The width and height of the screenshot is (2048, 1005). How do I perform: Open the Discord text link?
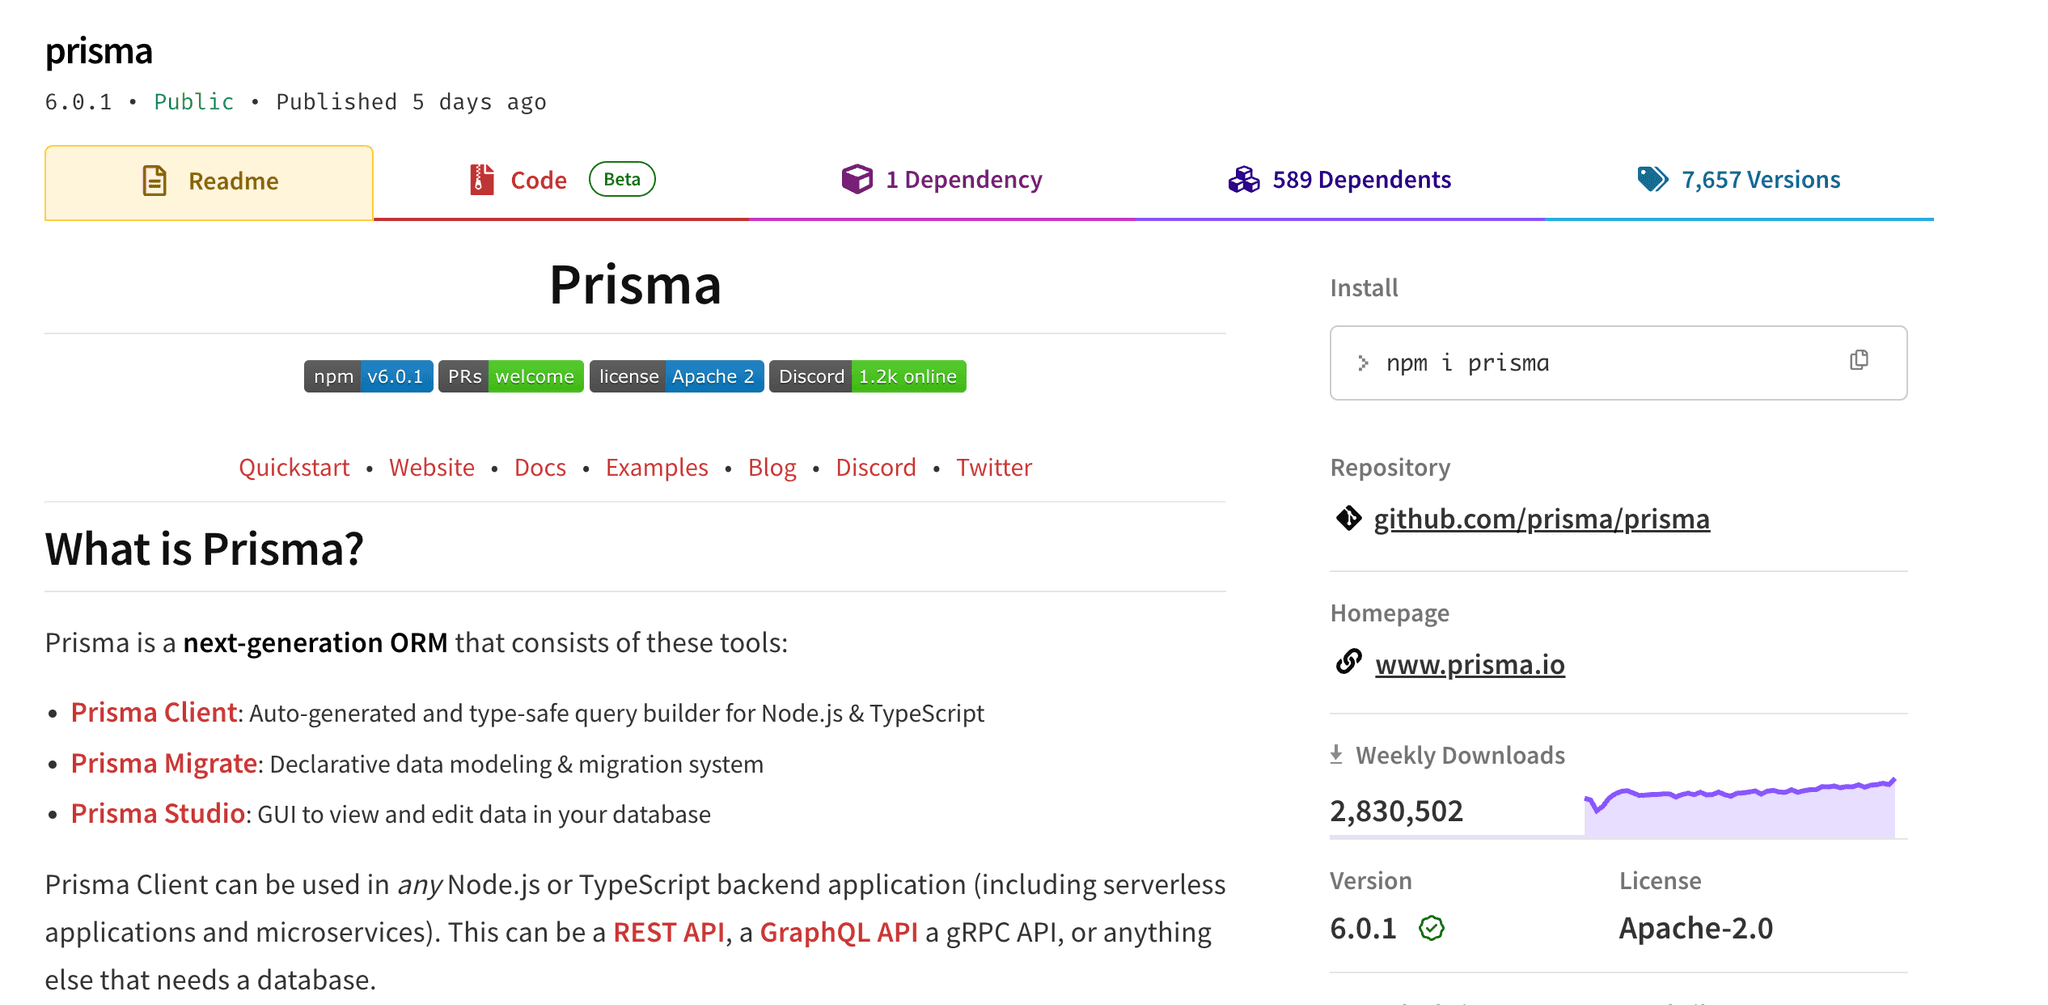coord(876,467)
